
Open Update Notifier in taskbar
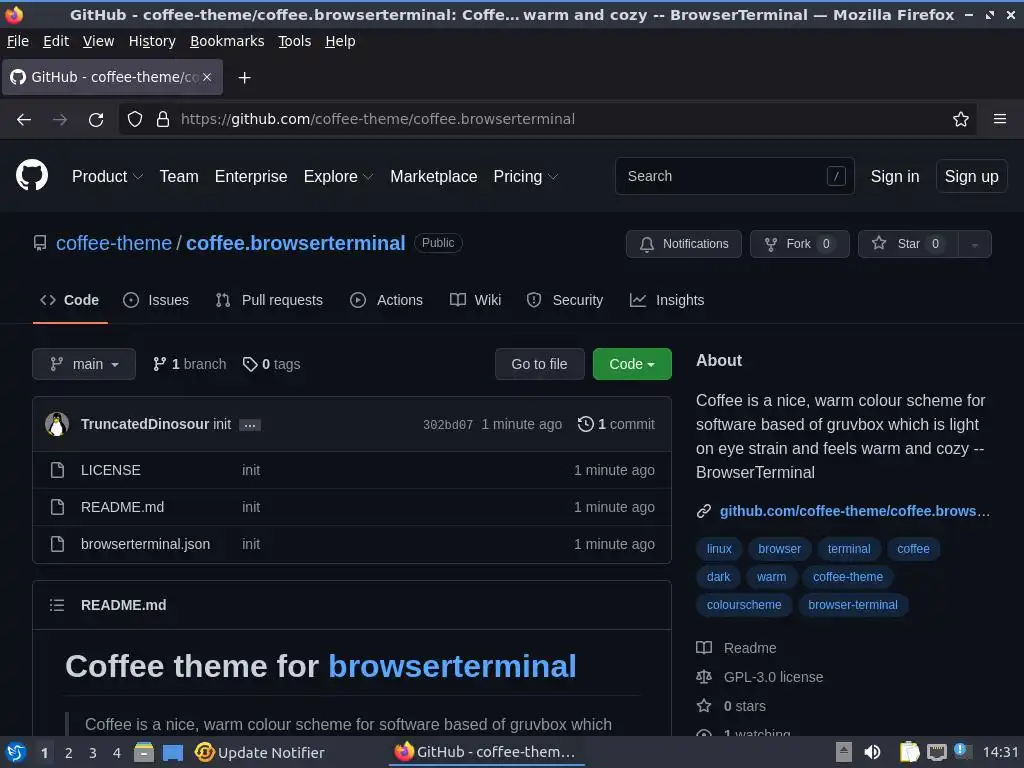click(259, 752)
